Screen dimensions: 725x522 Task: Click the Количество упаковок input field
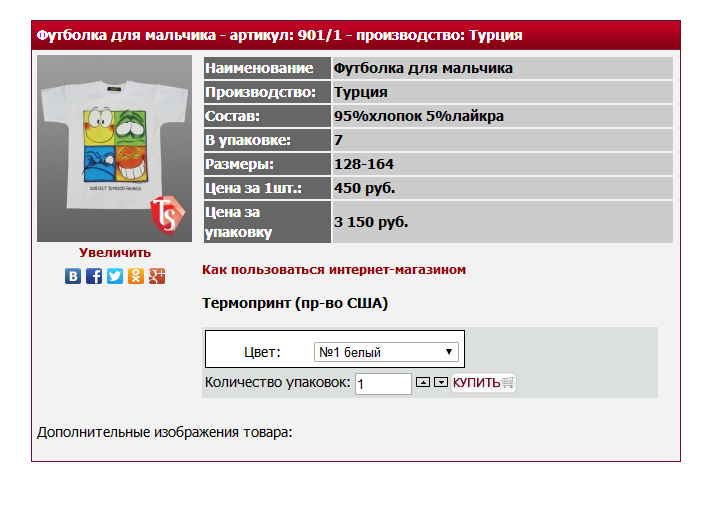[383, 384]
